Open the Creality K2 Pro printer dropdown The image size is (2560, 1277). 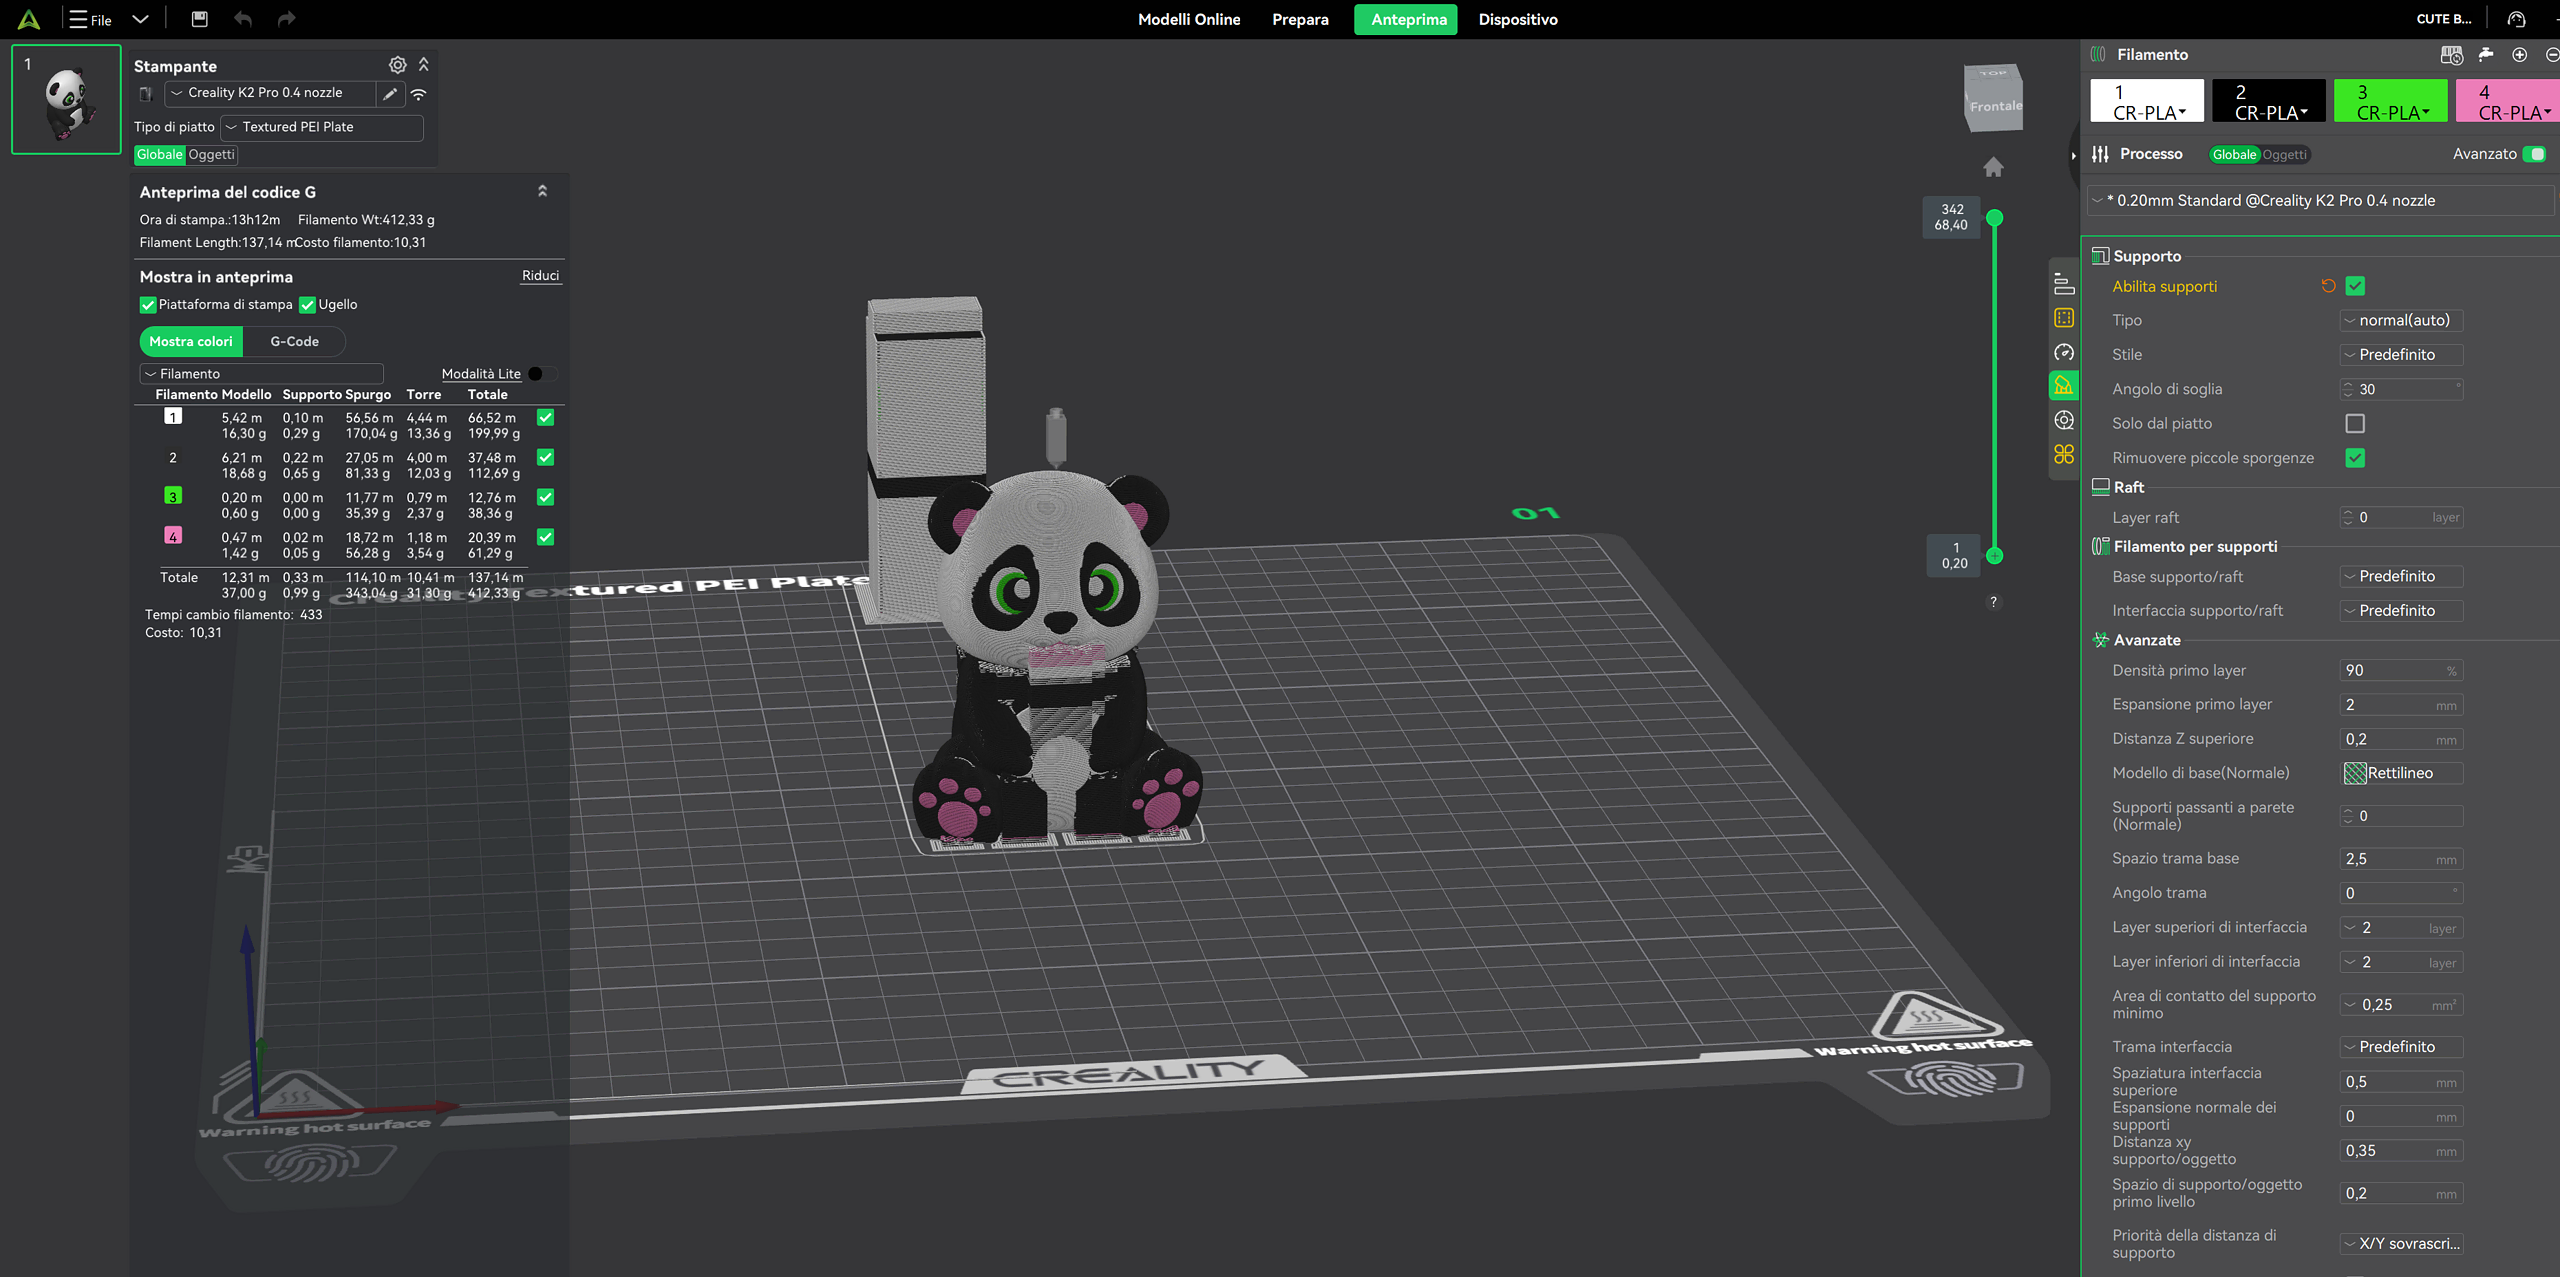coord(270,93)
